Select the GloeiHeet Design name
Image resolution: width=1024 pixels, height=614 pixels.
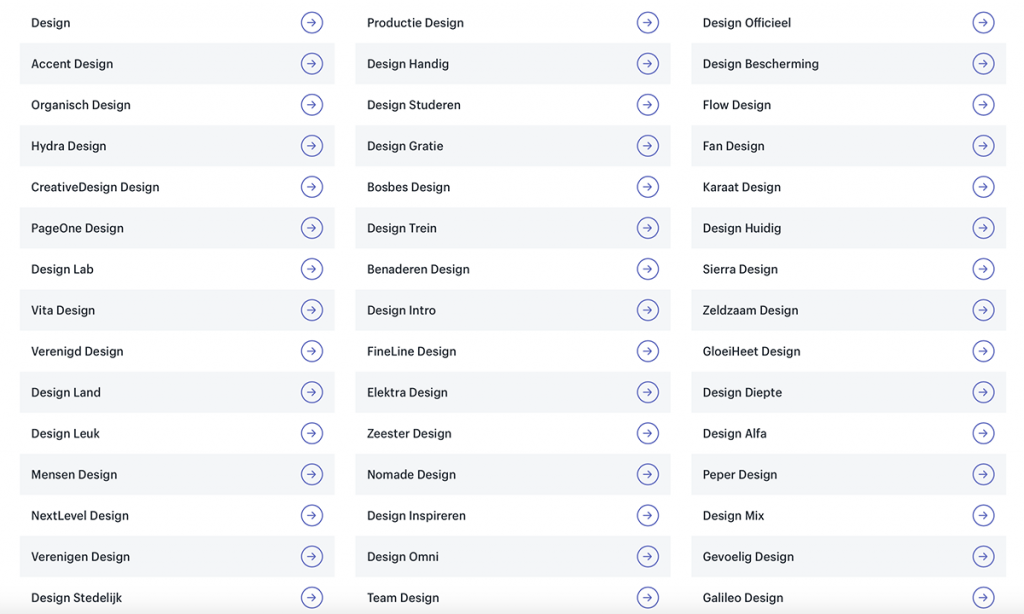751,352
